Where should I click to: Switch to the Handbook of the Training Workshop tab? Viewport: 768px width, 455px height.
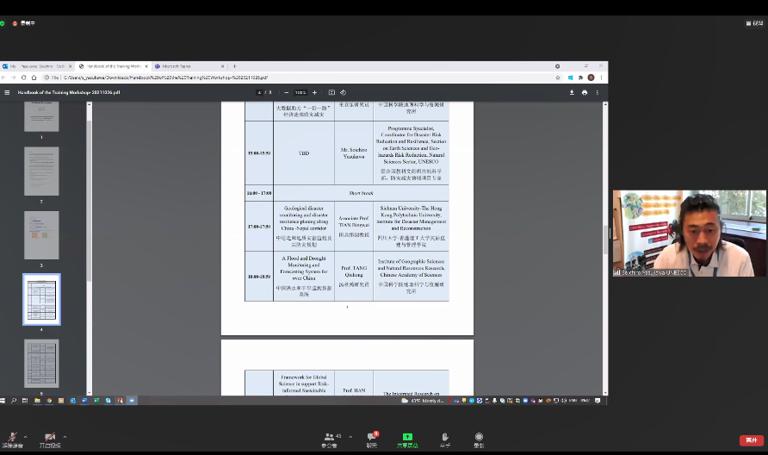coord(110,66)
